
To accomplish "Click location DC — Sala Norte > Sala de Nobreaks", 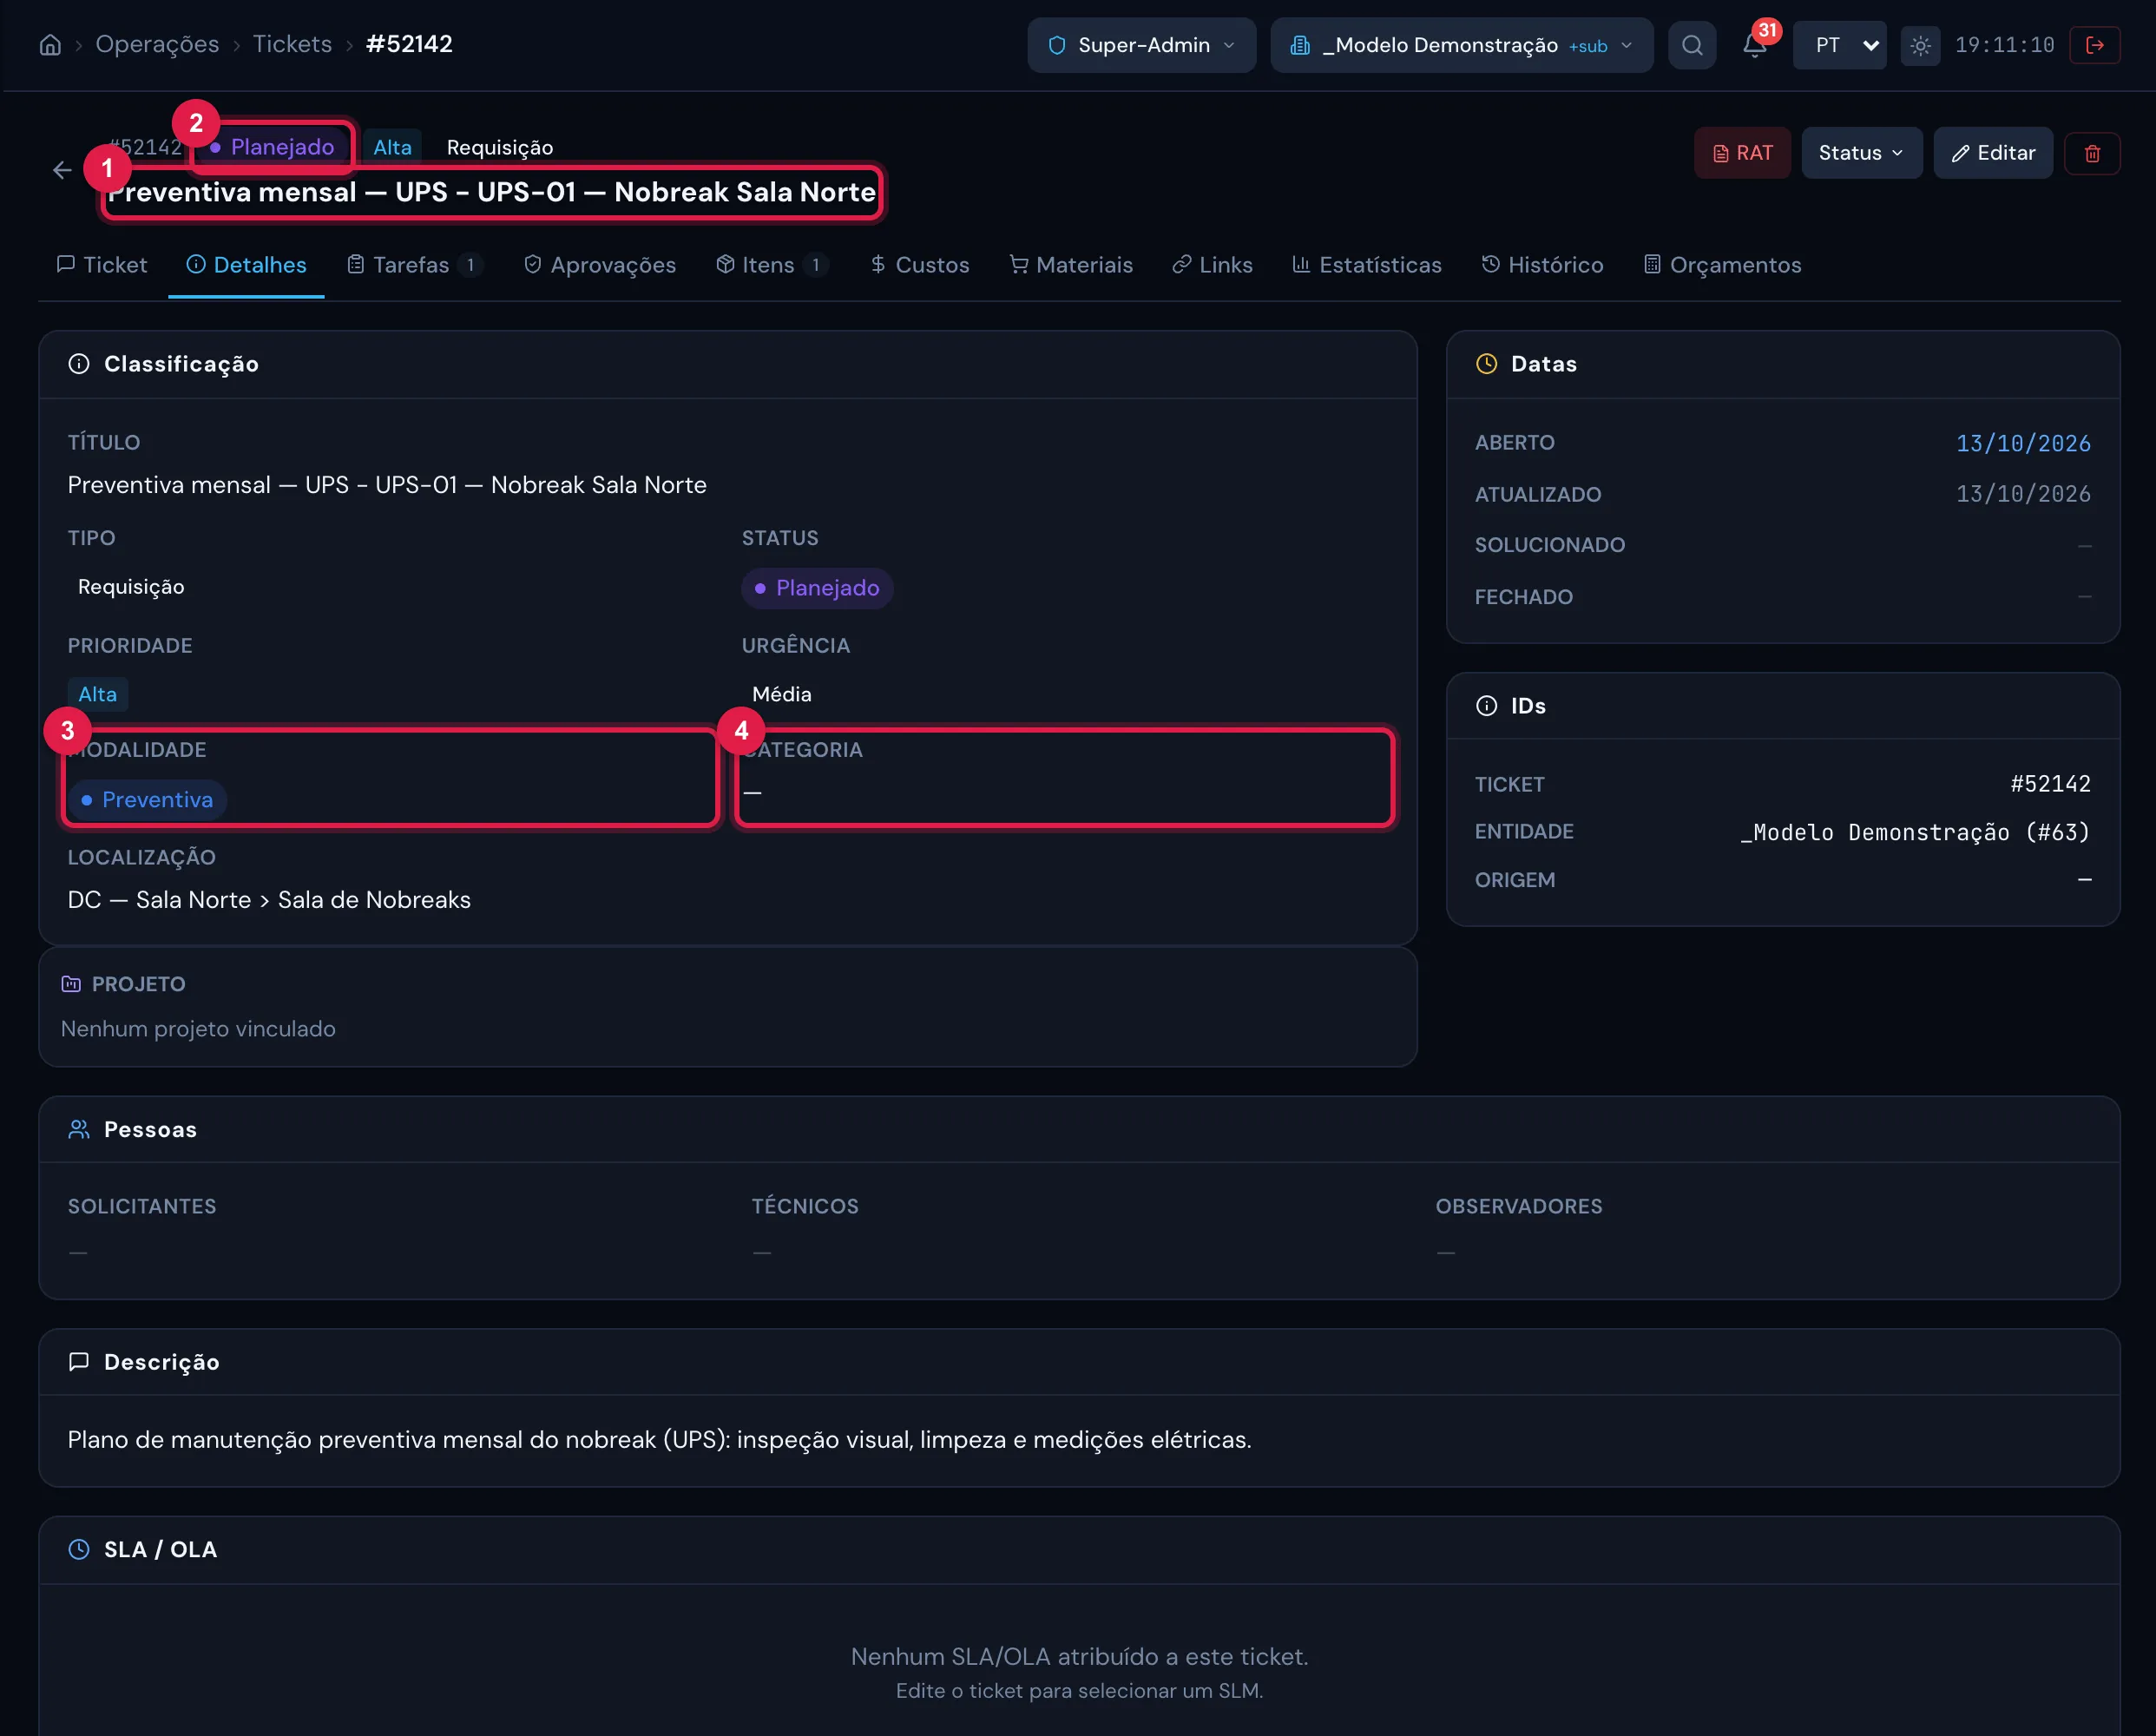I will (269, 900).
